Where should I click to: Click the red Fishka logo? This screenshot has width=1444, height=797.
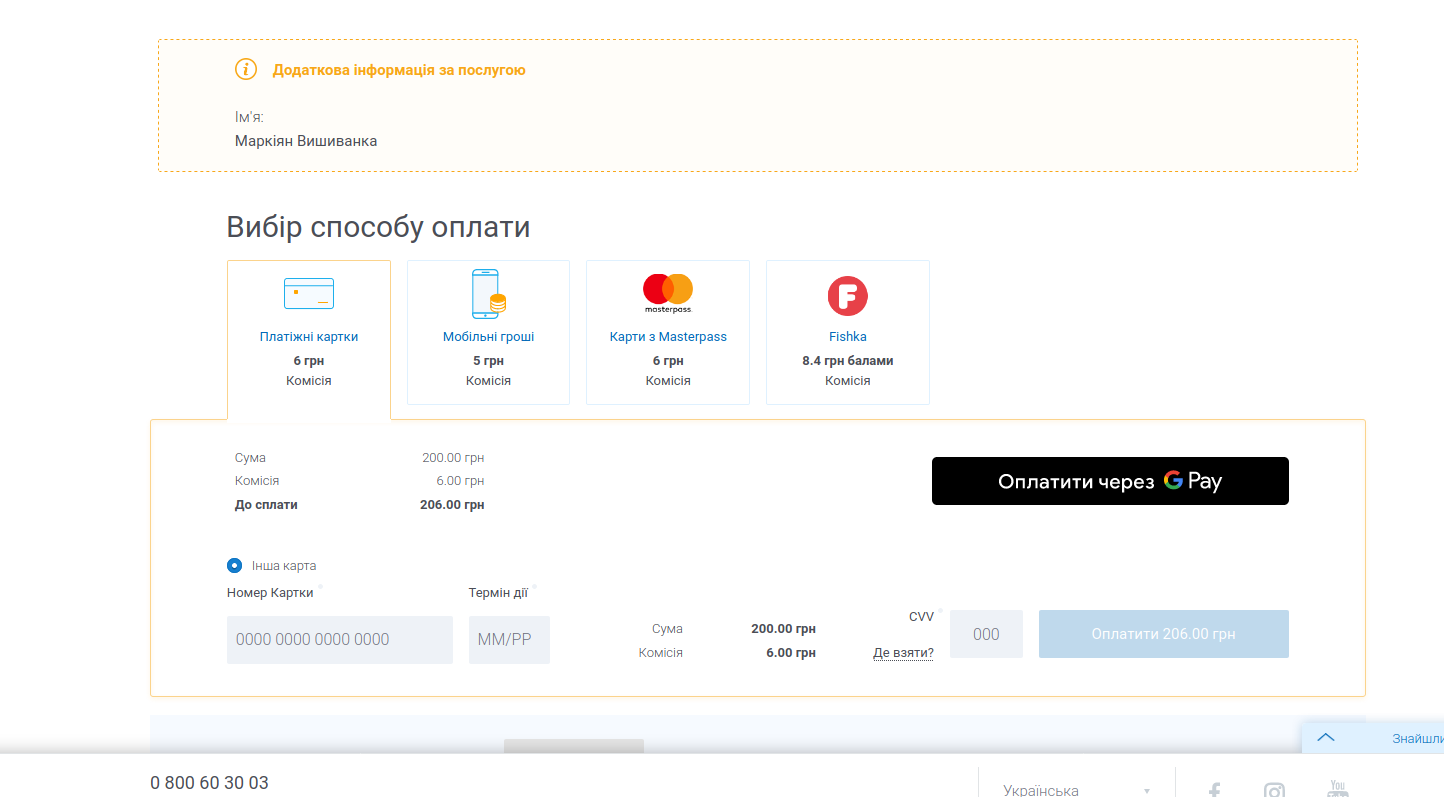pyautogui.click(x=847, y=296)
